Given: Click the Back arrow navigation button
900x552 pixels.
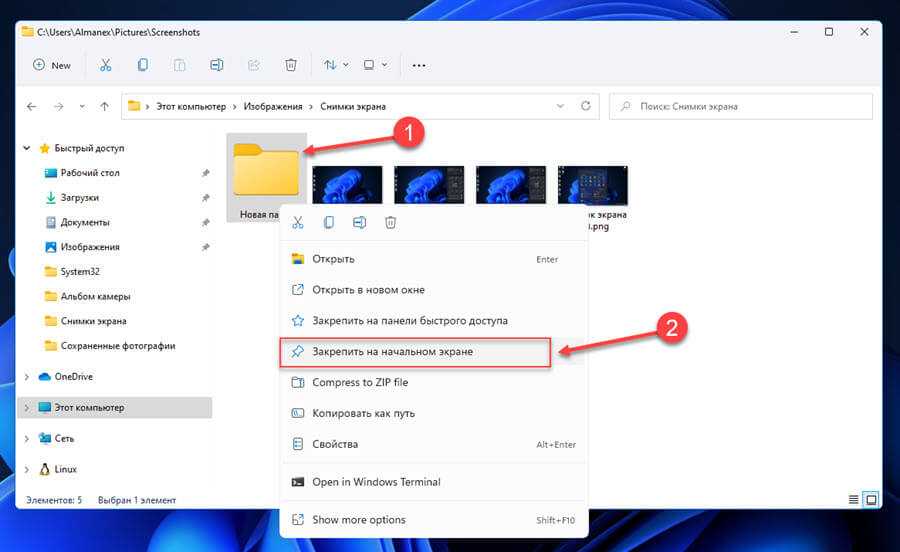Looking at the screenshot, I should click(x=32, y=106).
